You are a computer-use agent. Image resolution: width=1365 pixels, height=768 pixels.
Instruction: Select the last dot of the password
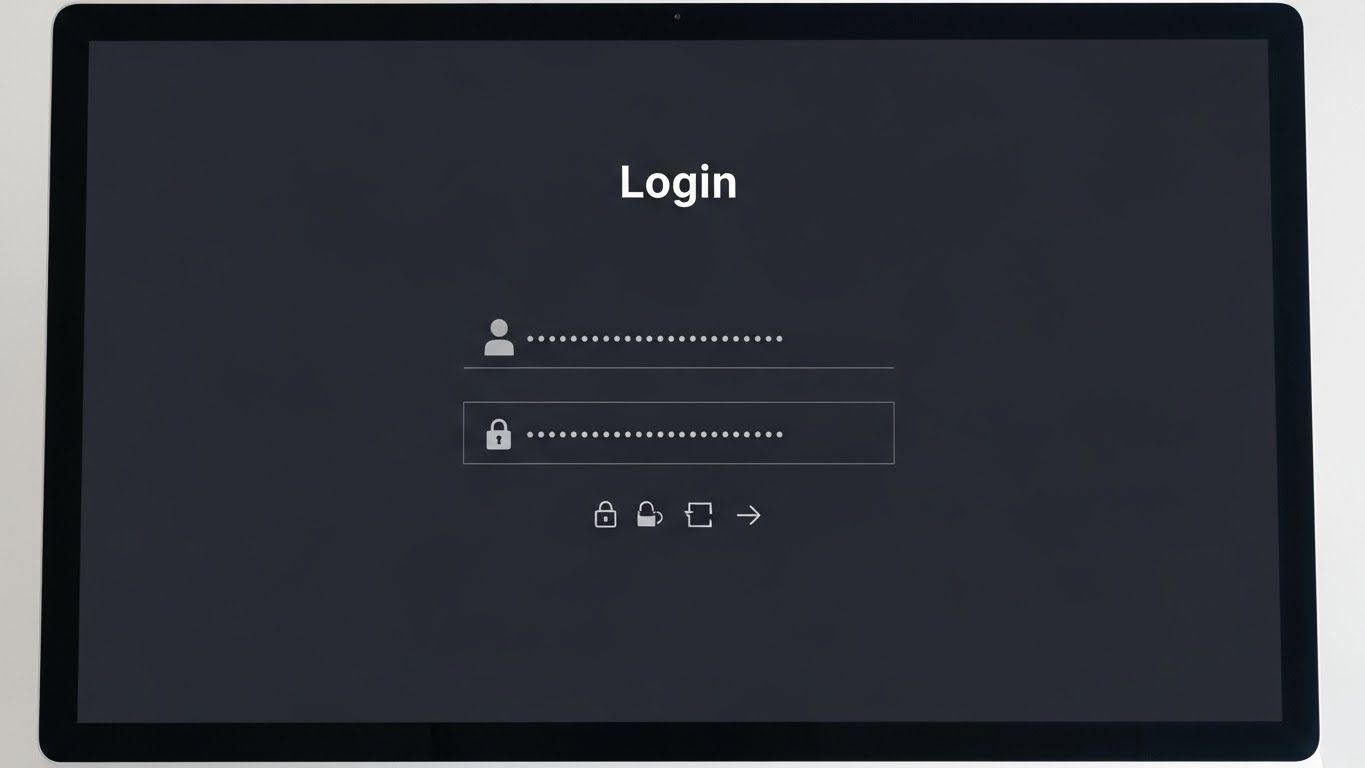click(779, 434)
